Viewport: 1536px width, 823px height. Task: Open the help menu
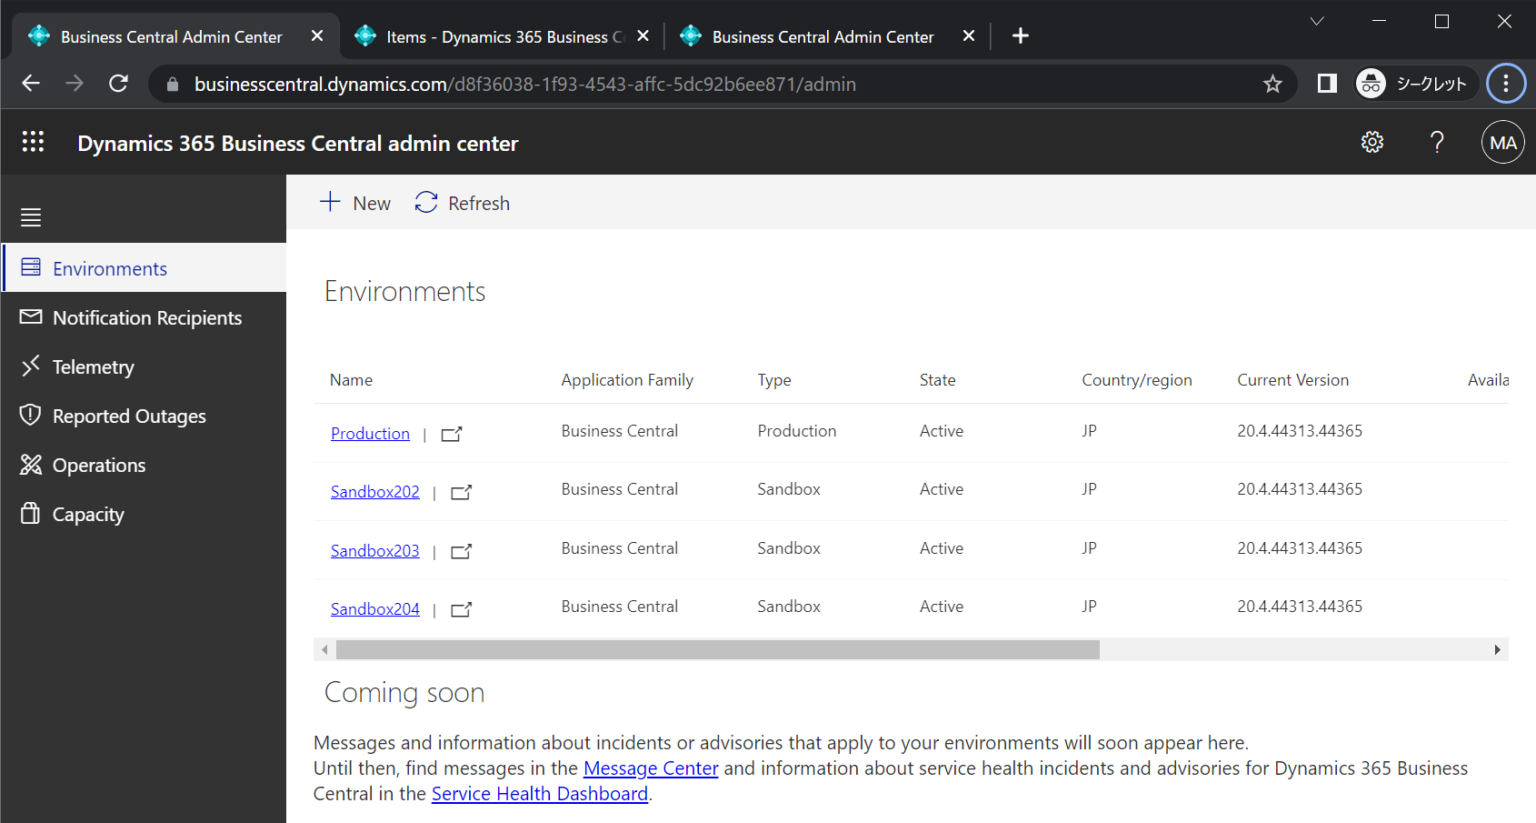(x=1436, y=142)
